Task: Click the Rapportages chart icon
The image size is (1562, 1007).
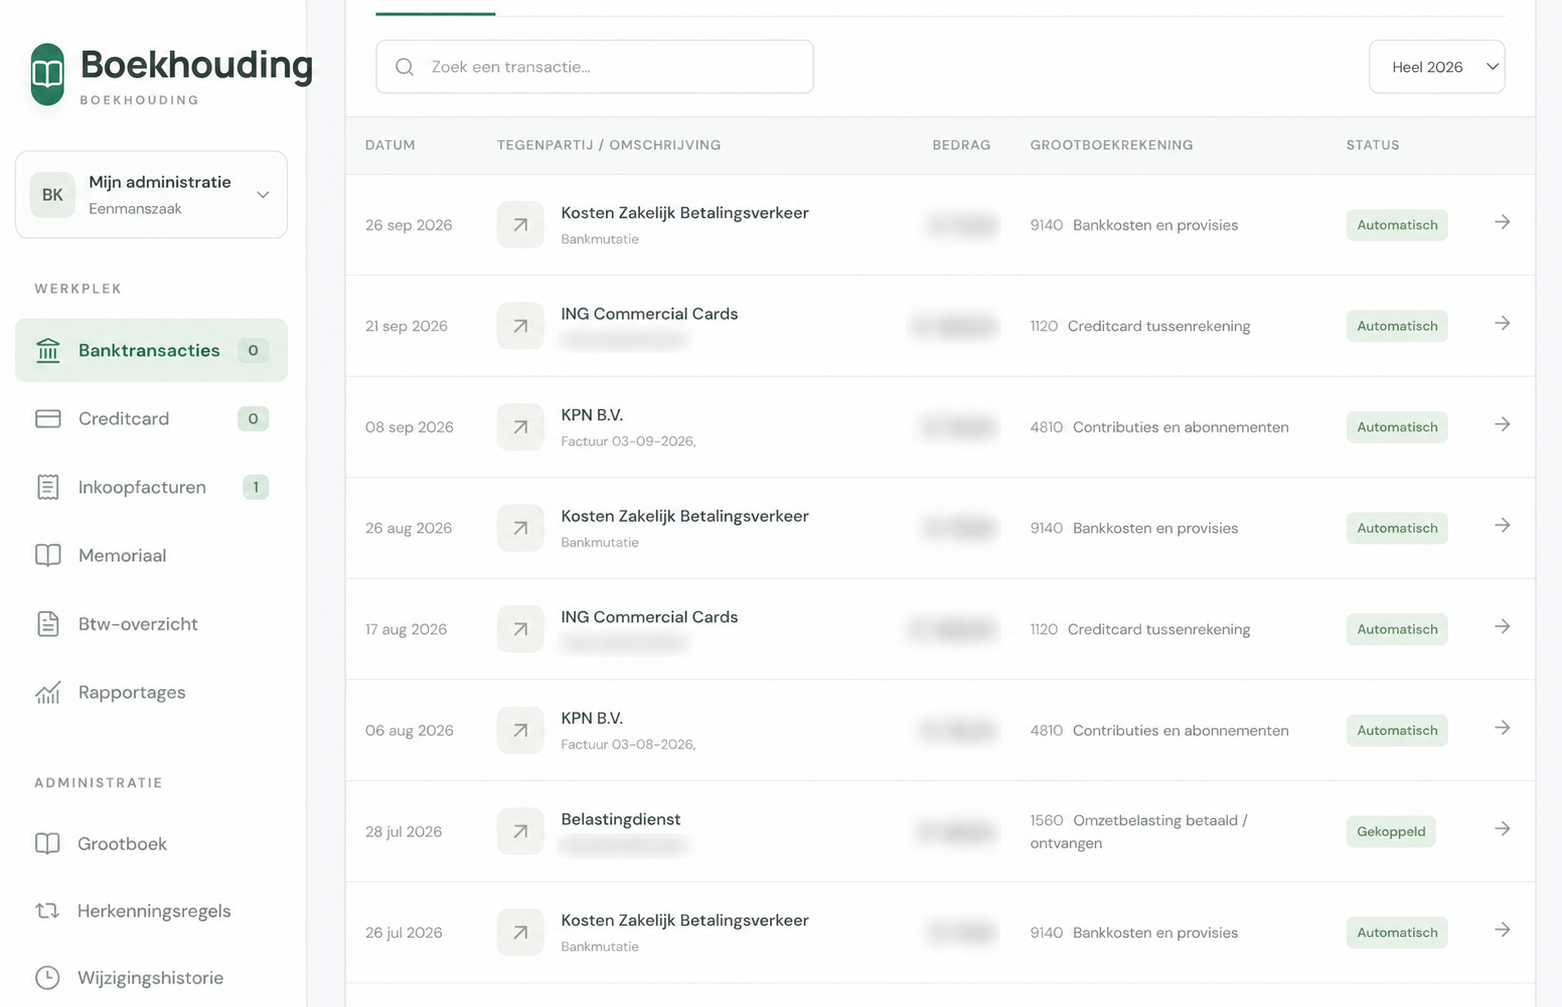Action: coord(48,692)
